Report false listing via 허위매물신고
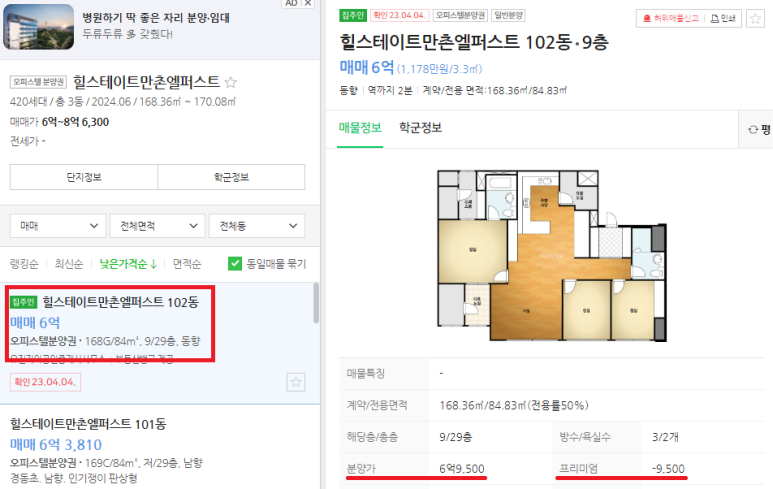Screen dimensions: 773x489 pos(671,19)
